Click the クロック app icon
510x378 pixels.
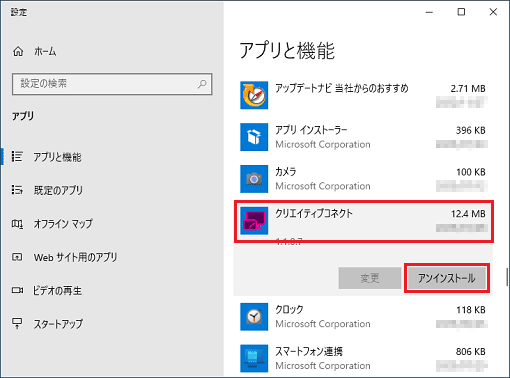[254, 317]
